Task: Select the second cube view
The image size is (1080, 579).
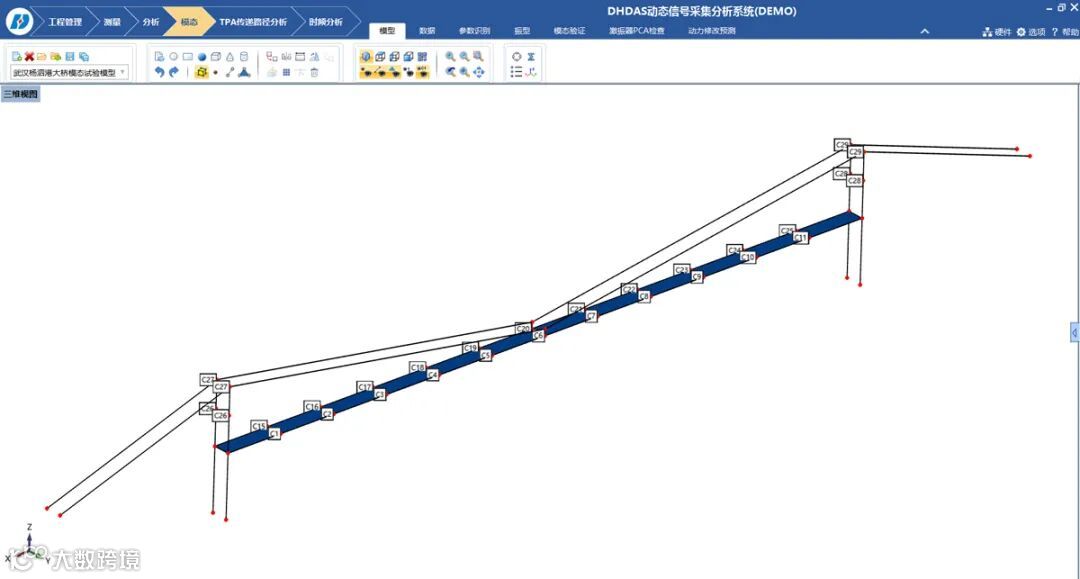Action: 394,56
